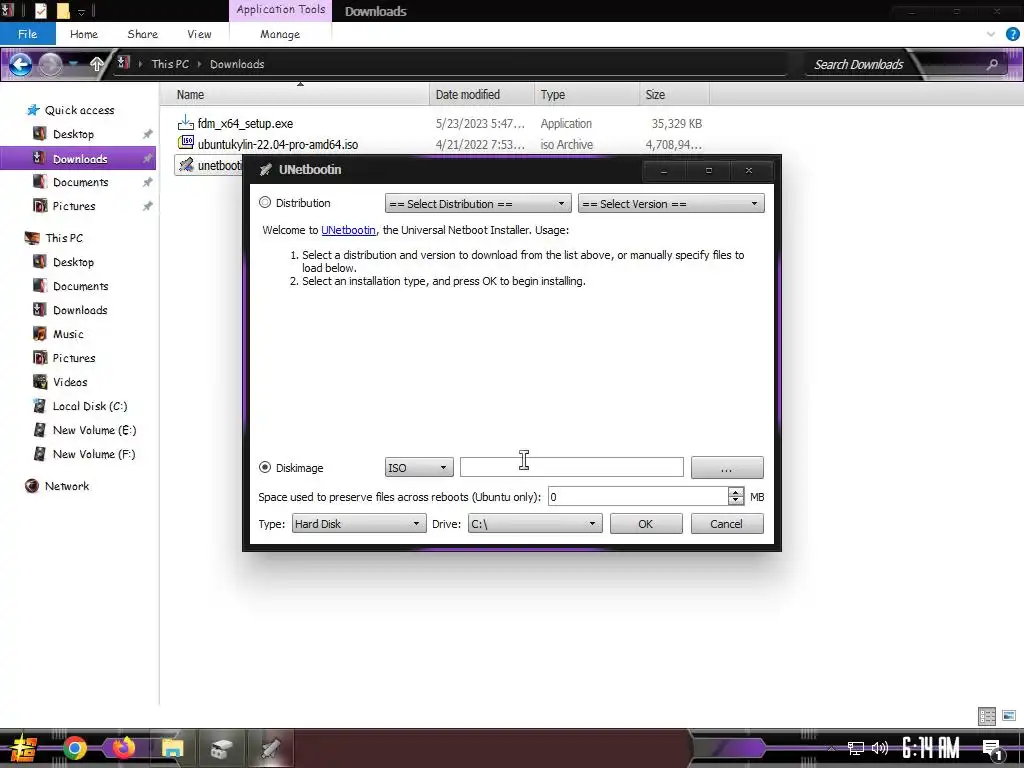The height and width of the screenshot is (768, 1024).
Task: Open the ISO disk image type dropdown
Action: coord(419,468)
